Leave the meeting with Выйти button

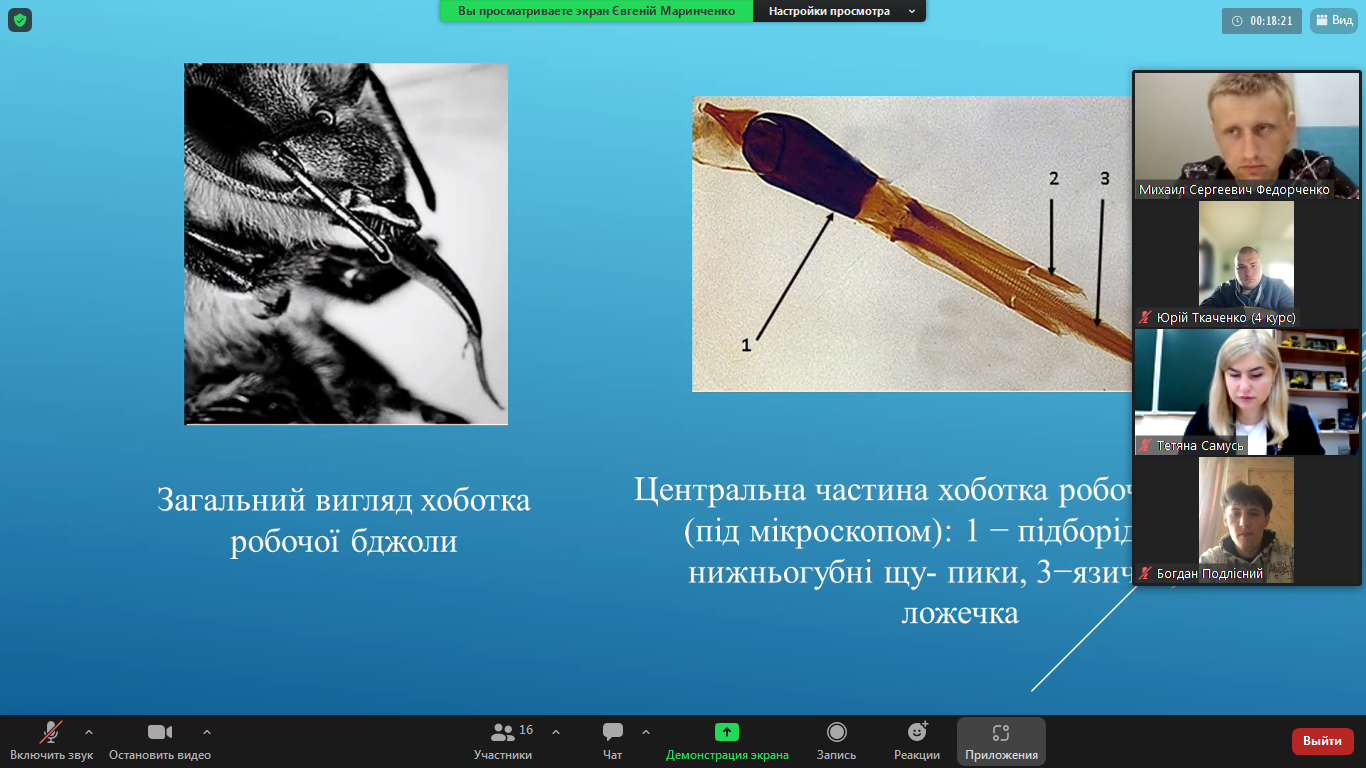click(1322, 741)
